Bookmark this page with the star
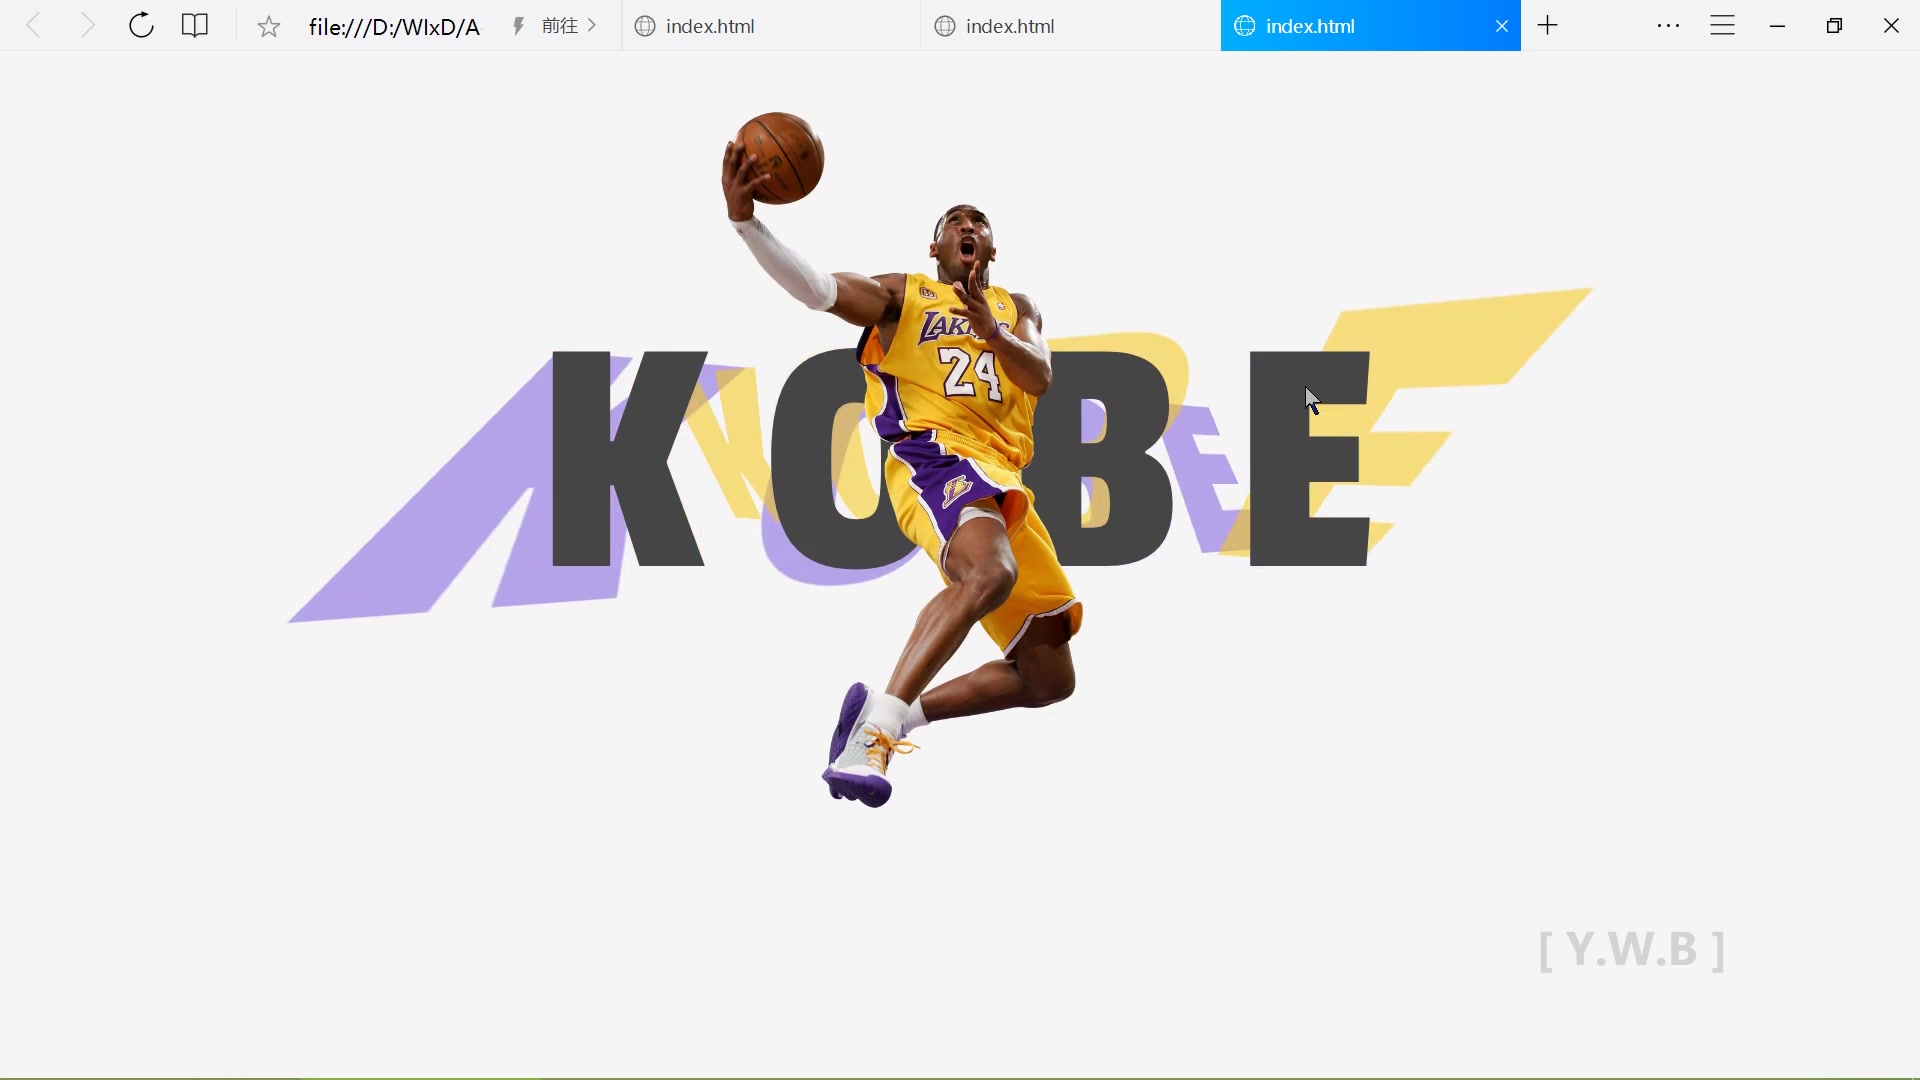The height and width of the screenshot is (1080, 1920). click(269, 27)
